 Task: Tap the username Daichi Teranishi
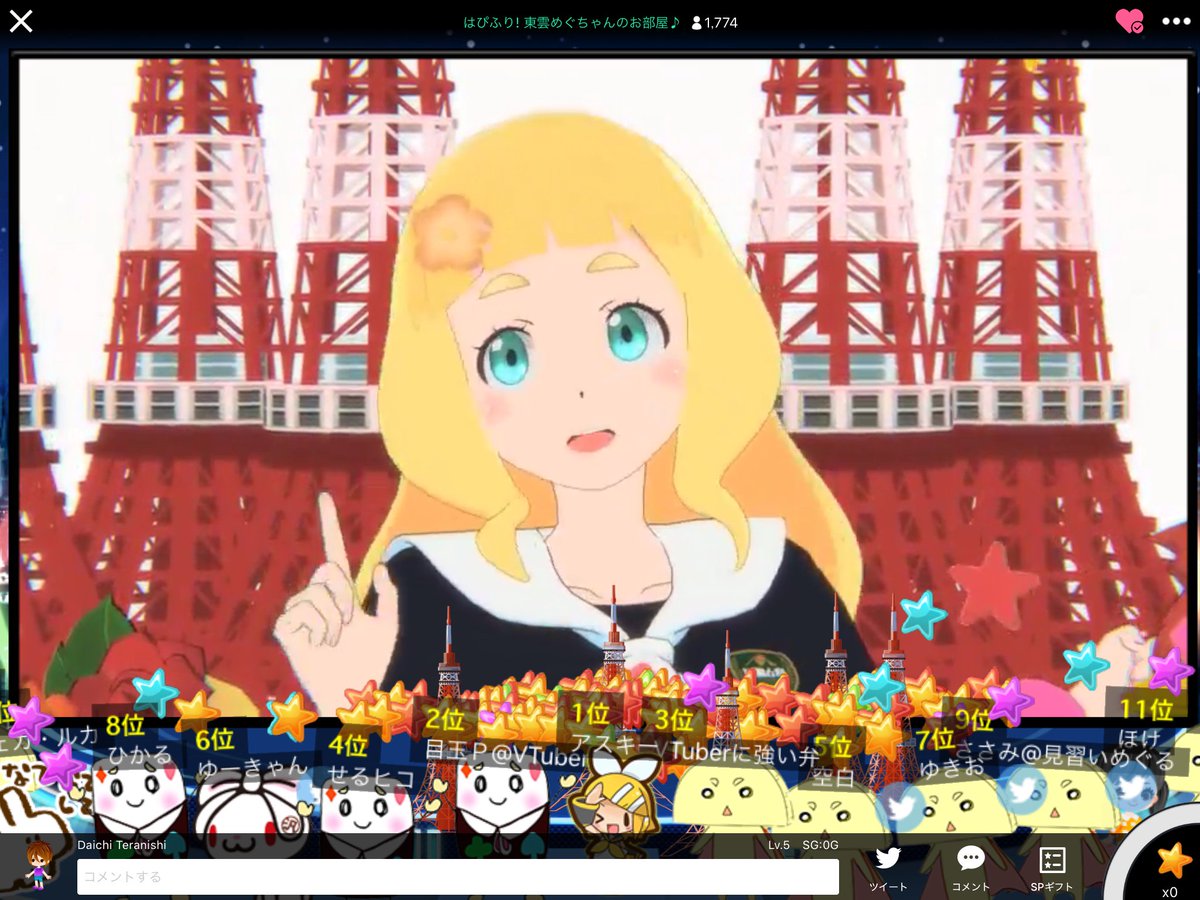pyautogui.click(x=120, y=845)
